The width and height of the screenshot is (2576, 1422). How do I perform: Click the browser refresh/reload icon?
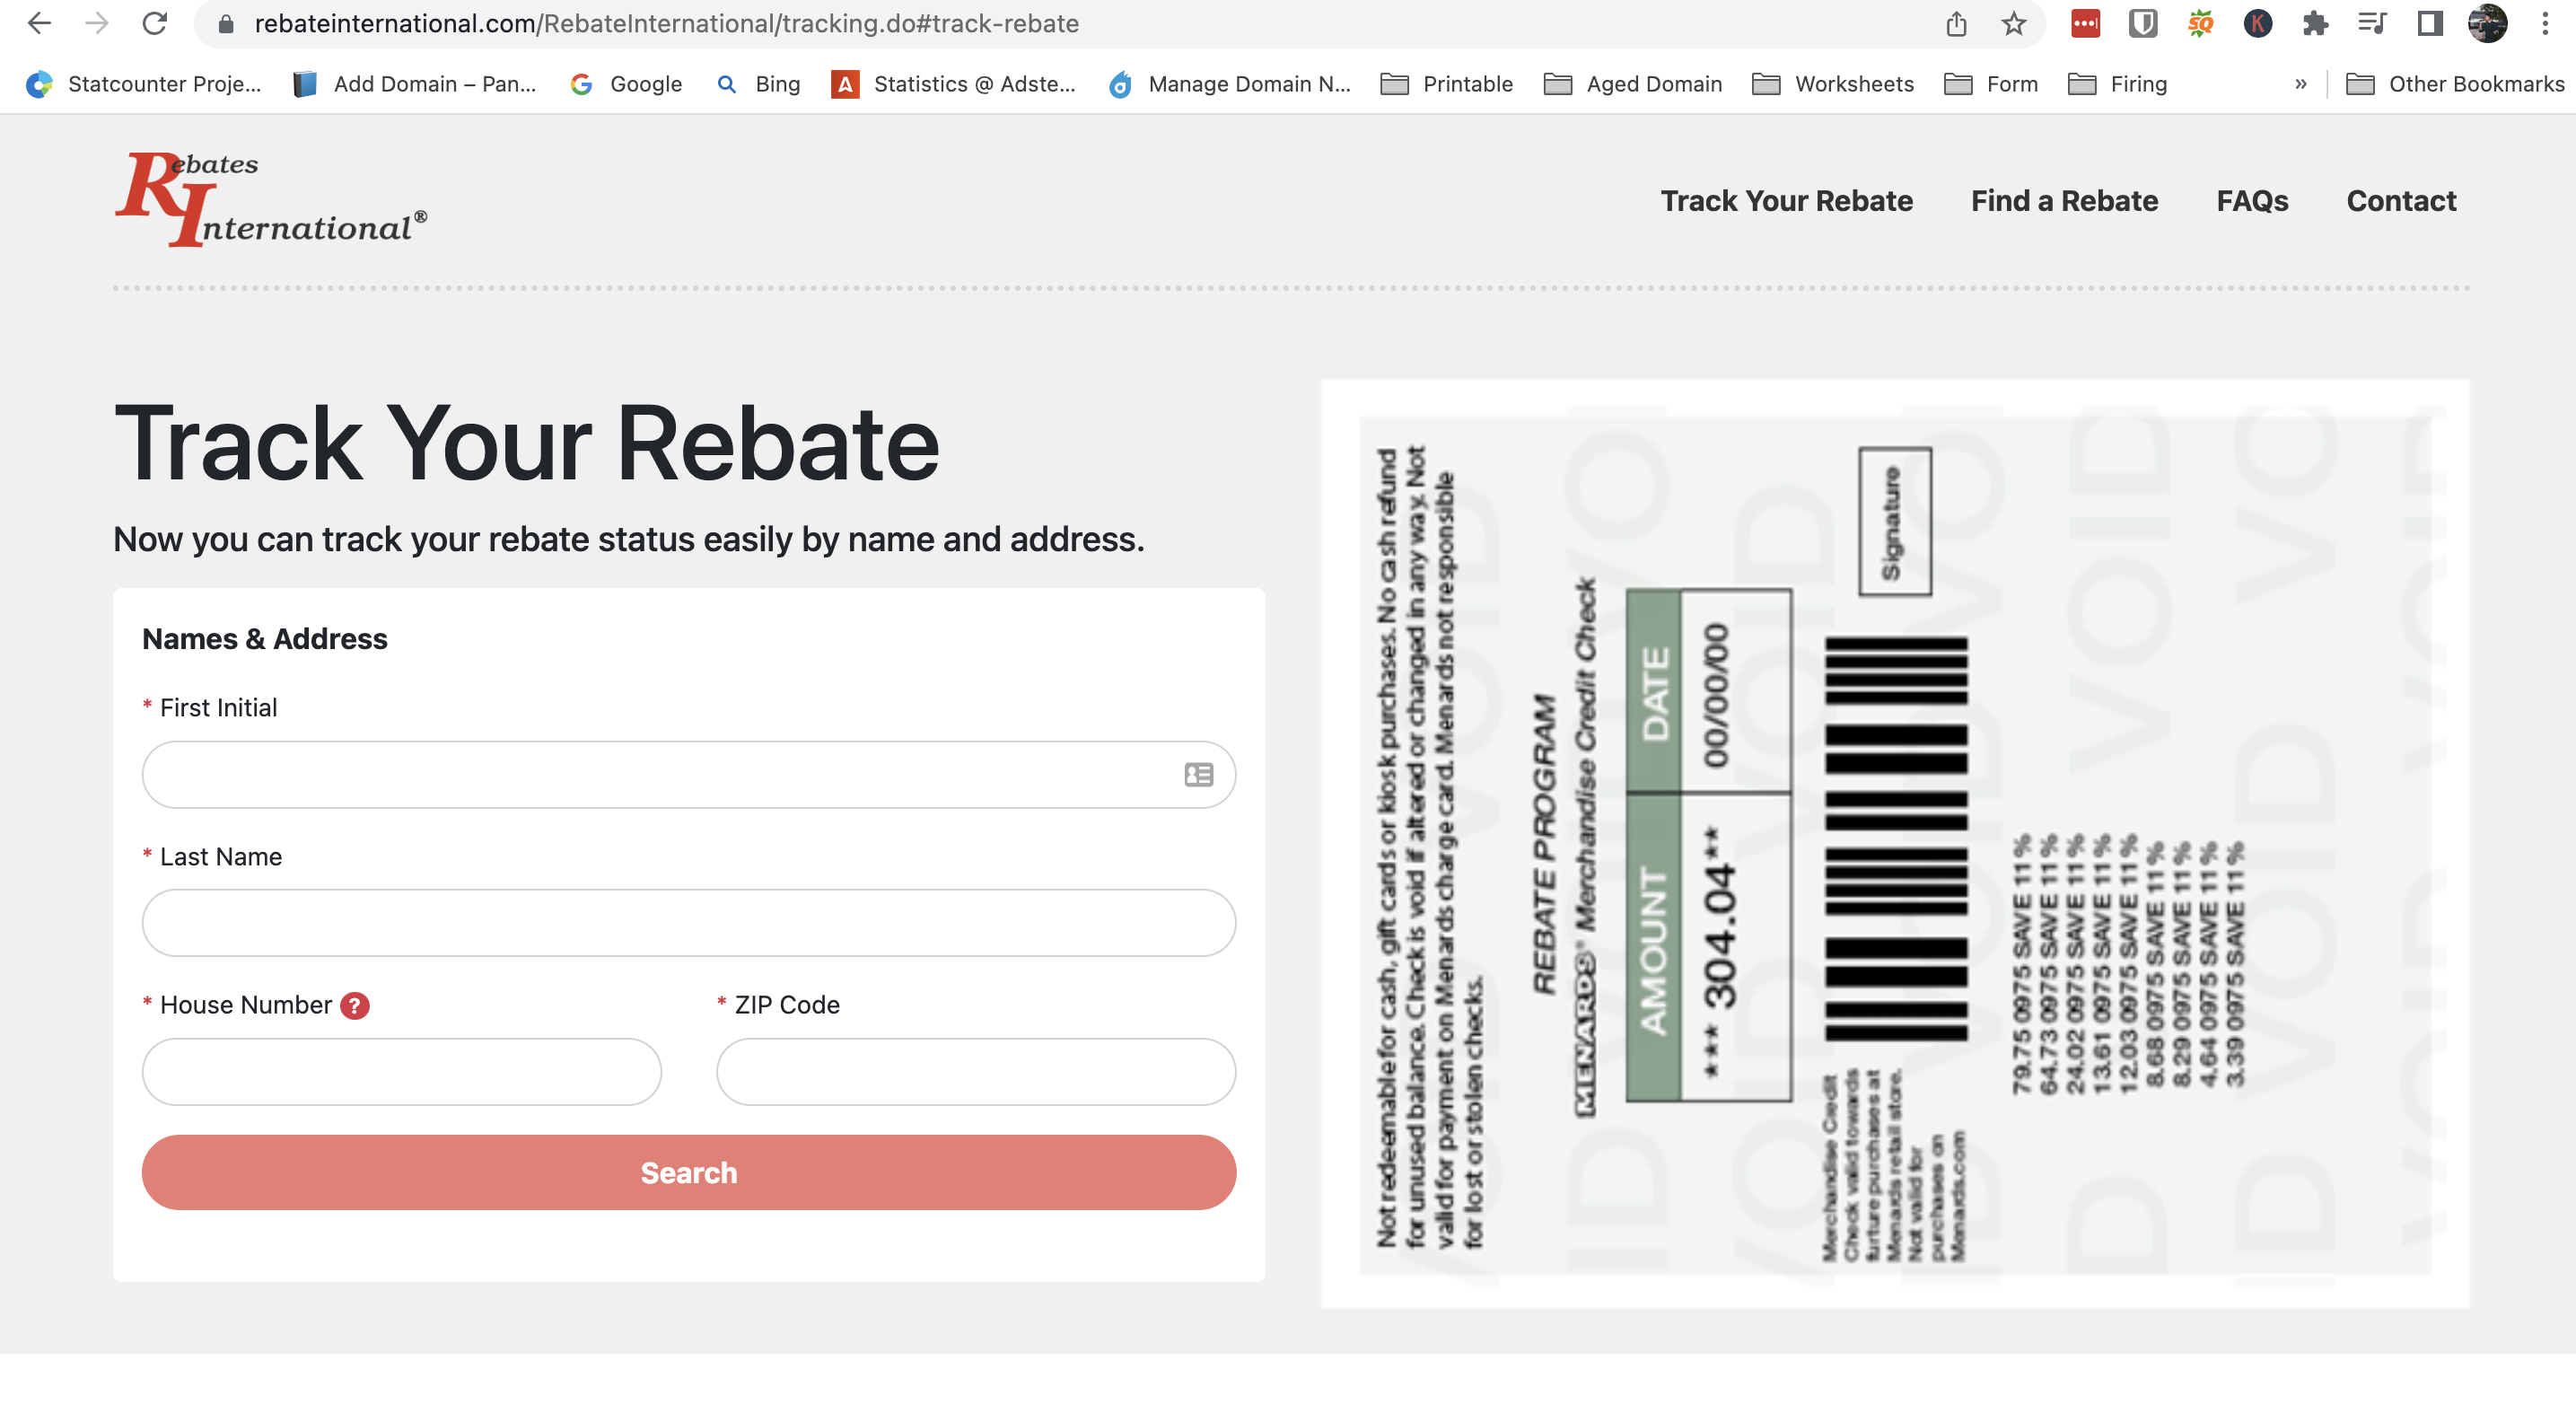(154, 24)
